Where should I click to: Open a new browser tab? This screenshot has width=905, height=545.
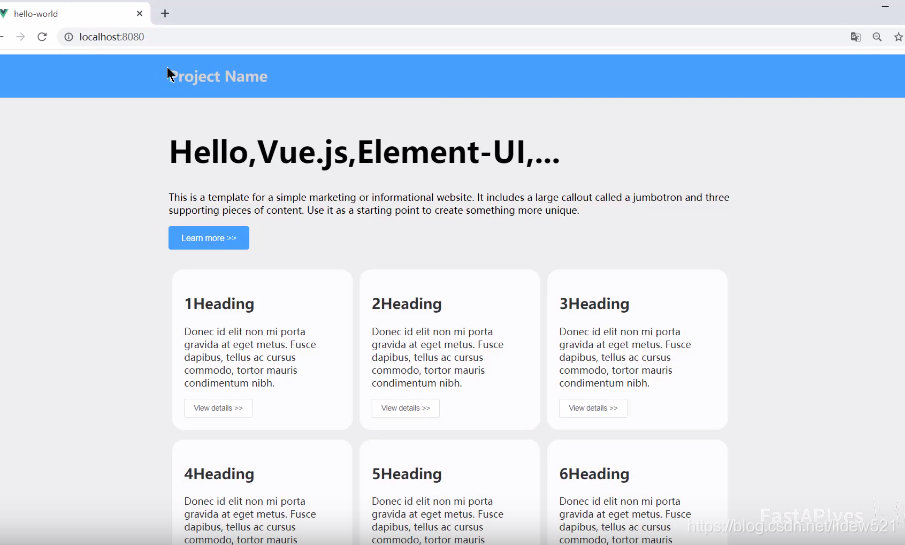(165, 13)
